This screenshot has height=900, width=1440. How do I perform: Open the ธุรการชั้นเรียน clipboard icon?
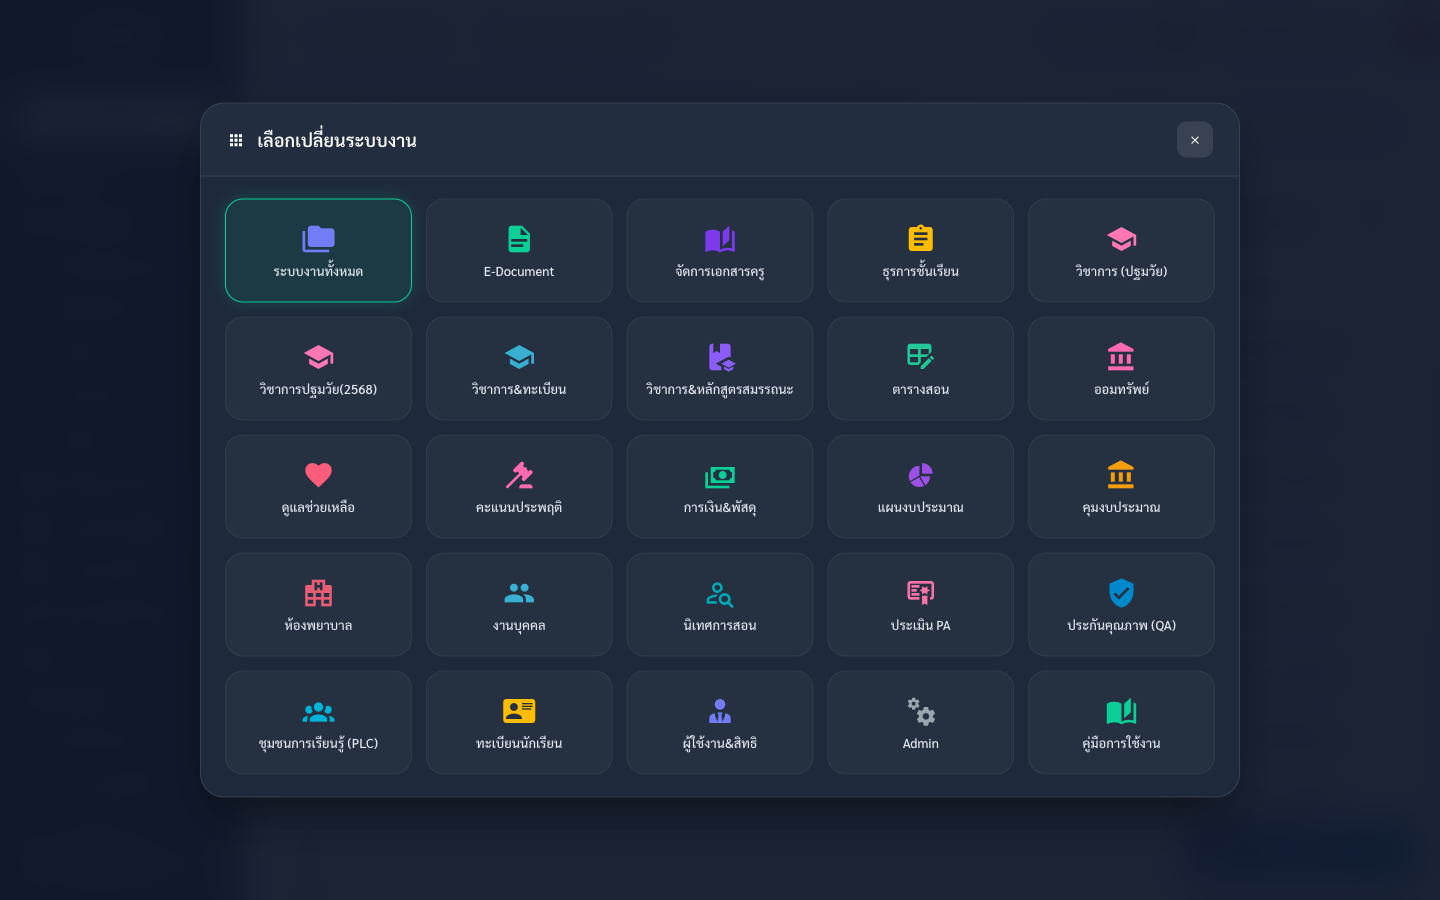click(x=920, y=238)
